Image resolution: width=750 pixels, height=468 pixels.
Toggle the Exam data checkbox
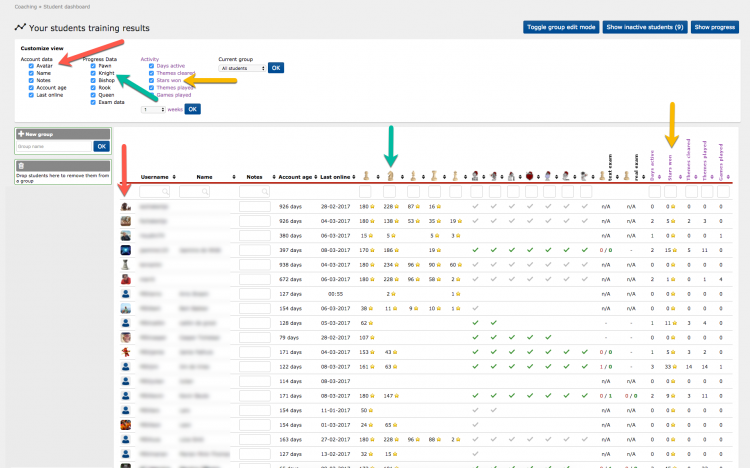click(93, 102)
